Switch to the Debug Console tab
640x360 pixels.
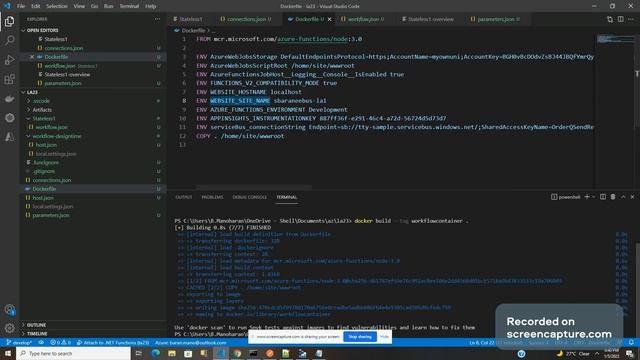point(249,197)
